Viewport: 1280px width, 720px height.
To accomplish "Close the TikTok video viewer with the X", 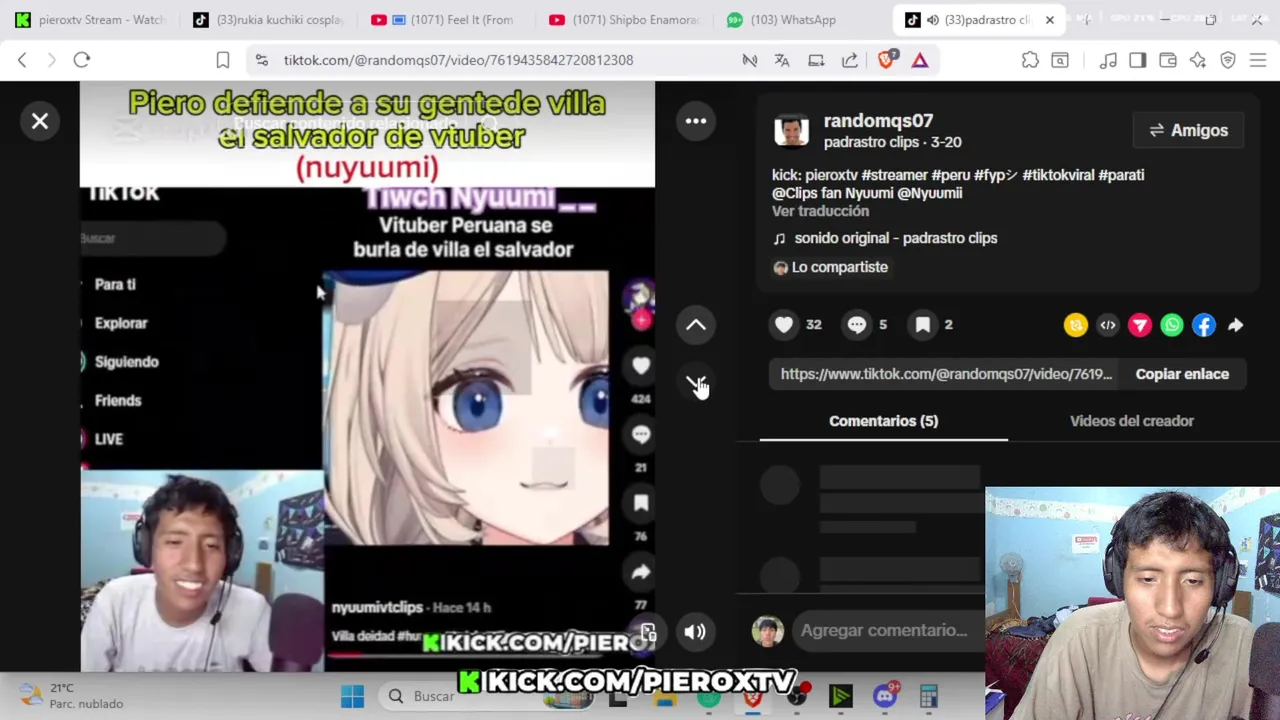I will tap(40, 121).
